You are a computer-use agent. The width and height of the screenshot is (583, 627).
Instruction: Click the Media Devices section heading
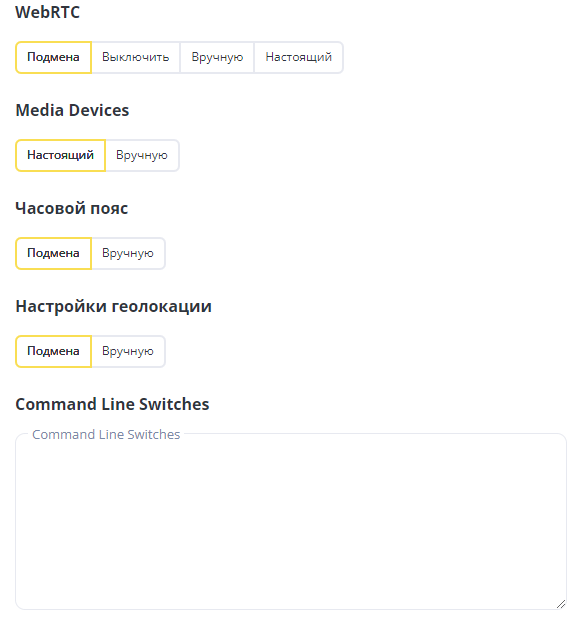(72, 110)
